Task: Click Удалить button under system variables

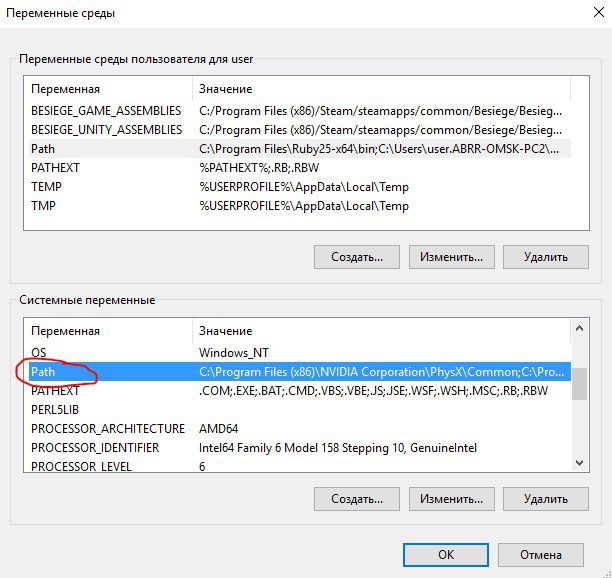Action: (x=546, y=499)
